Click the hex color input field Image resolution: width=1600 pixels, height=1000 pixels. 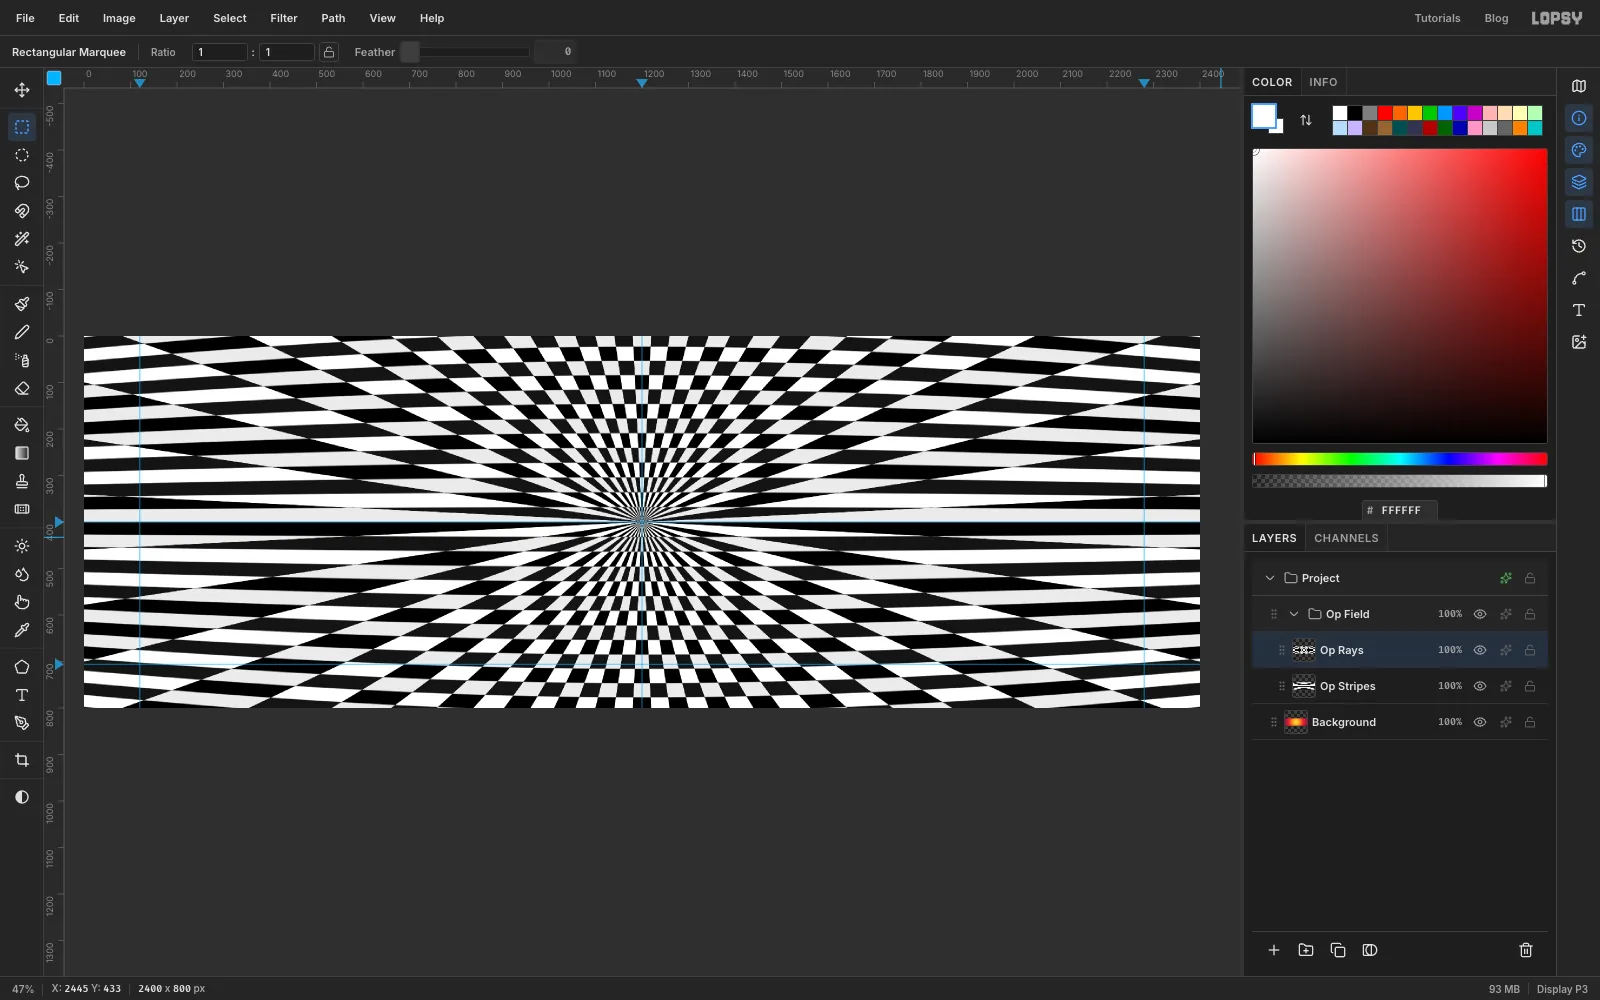1400,510
